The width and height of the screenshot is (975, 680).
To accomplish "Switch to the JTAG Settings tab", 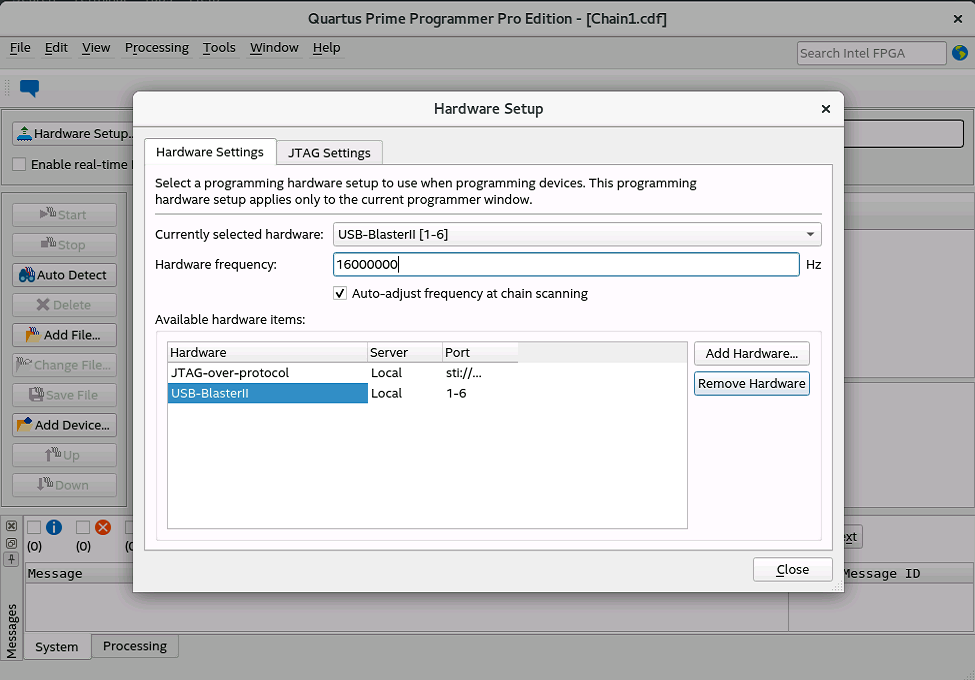I will [x=329, y=153].
